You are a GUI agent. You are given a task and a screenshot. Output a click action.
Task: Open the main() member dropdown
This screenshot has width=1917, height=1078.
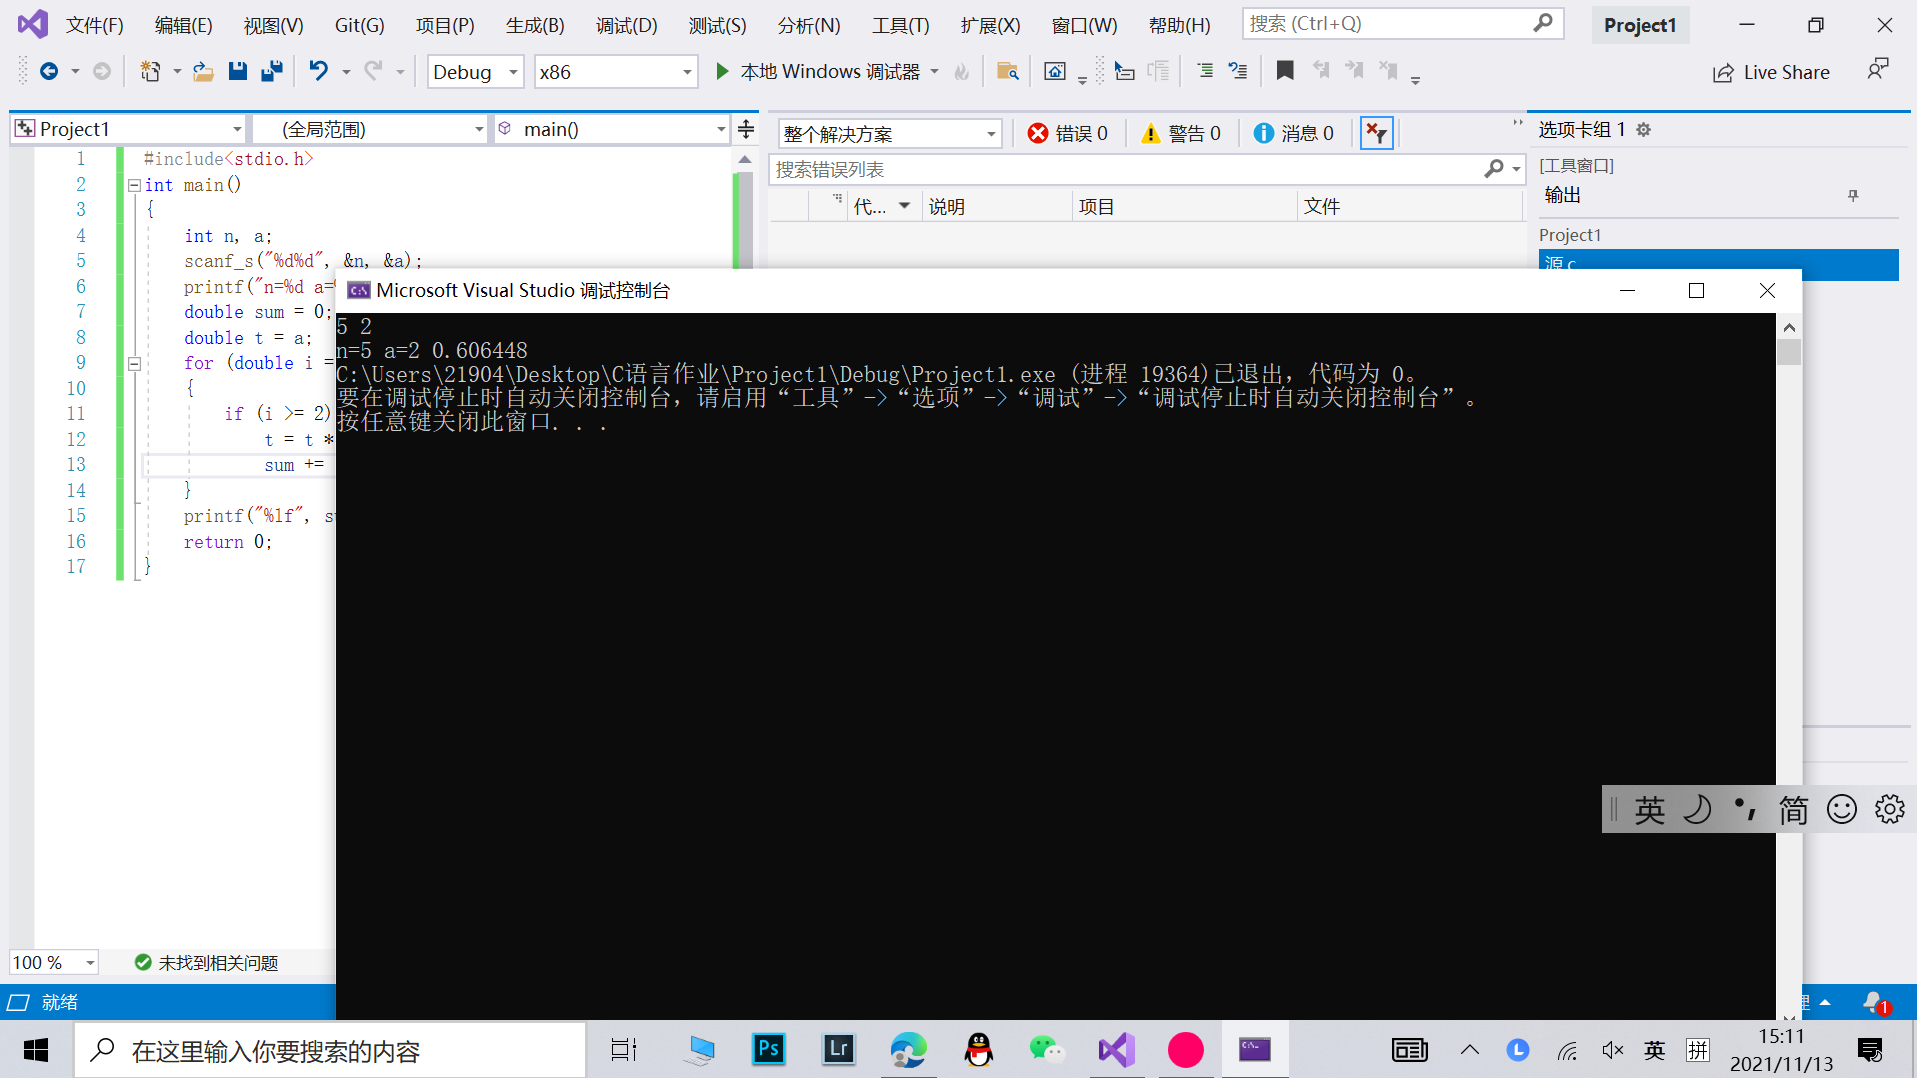pos(612,129)
